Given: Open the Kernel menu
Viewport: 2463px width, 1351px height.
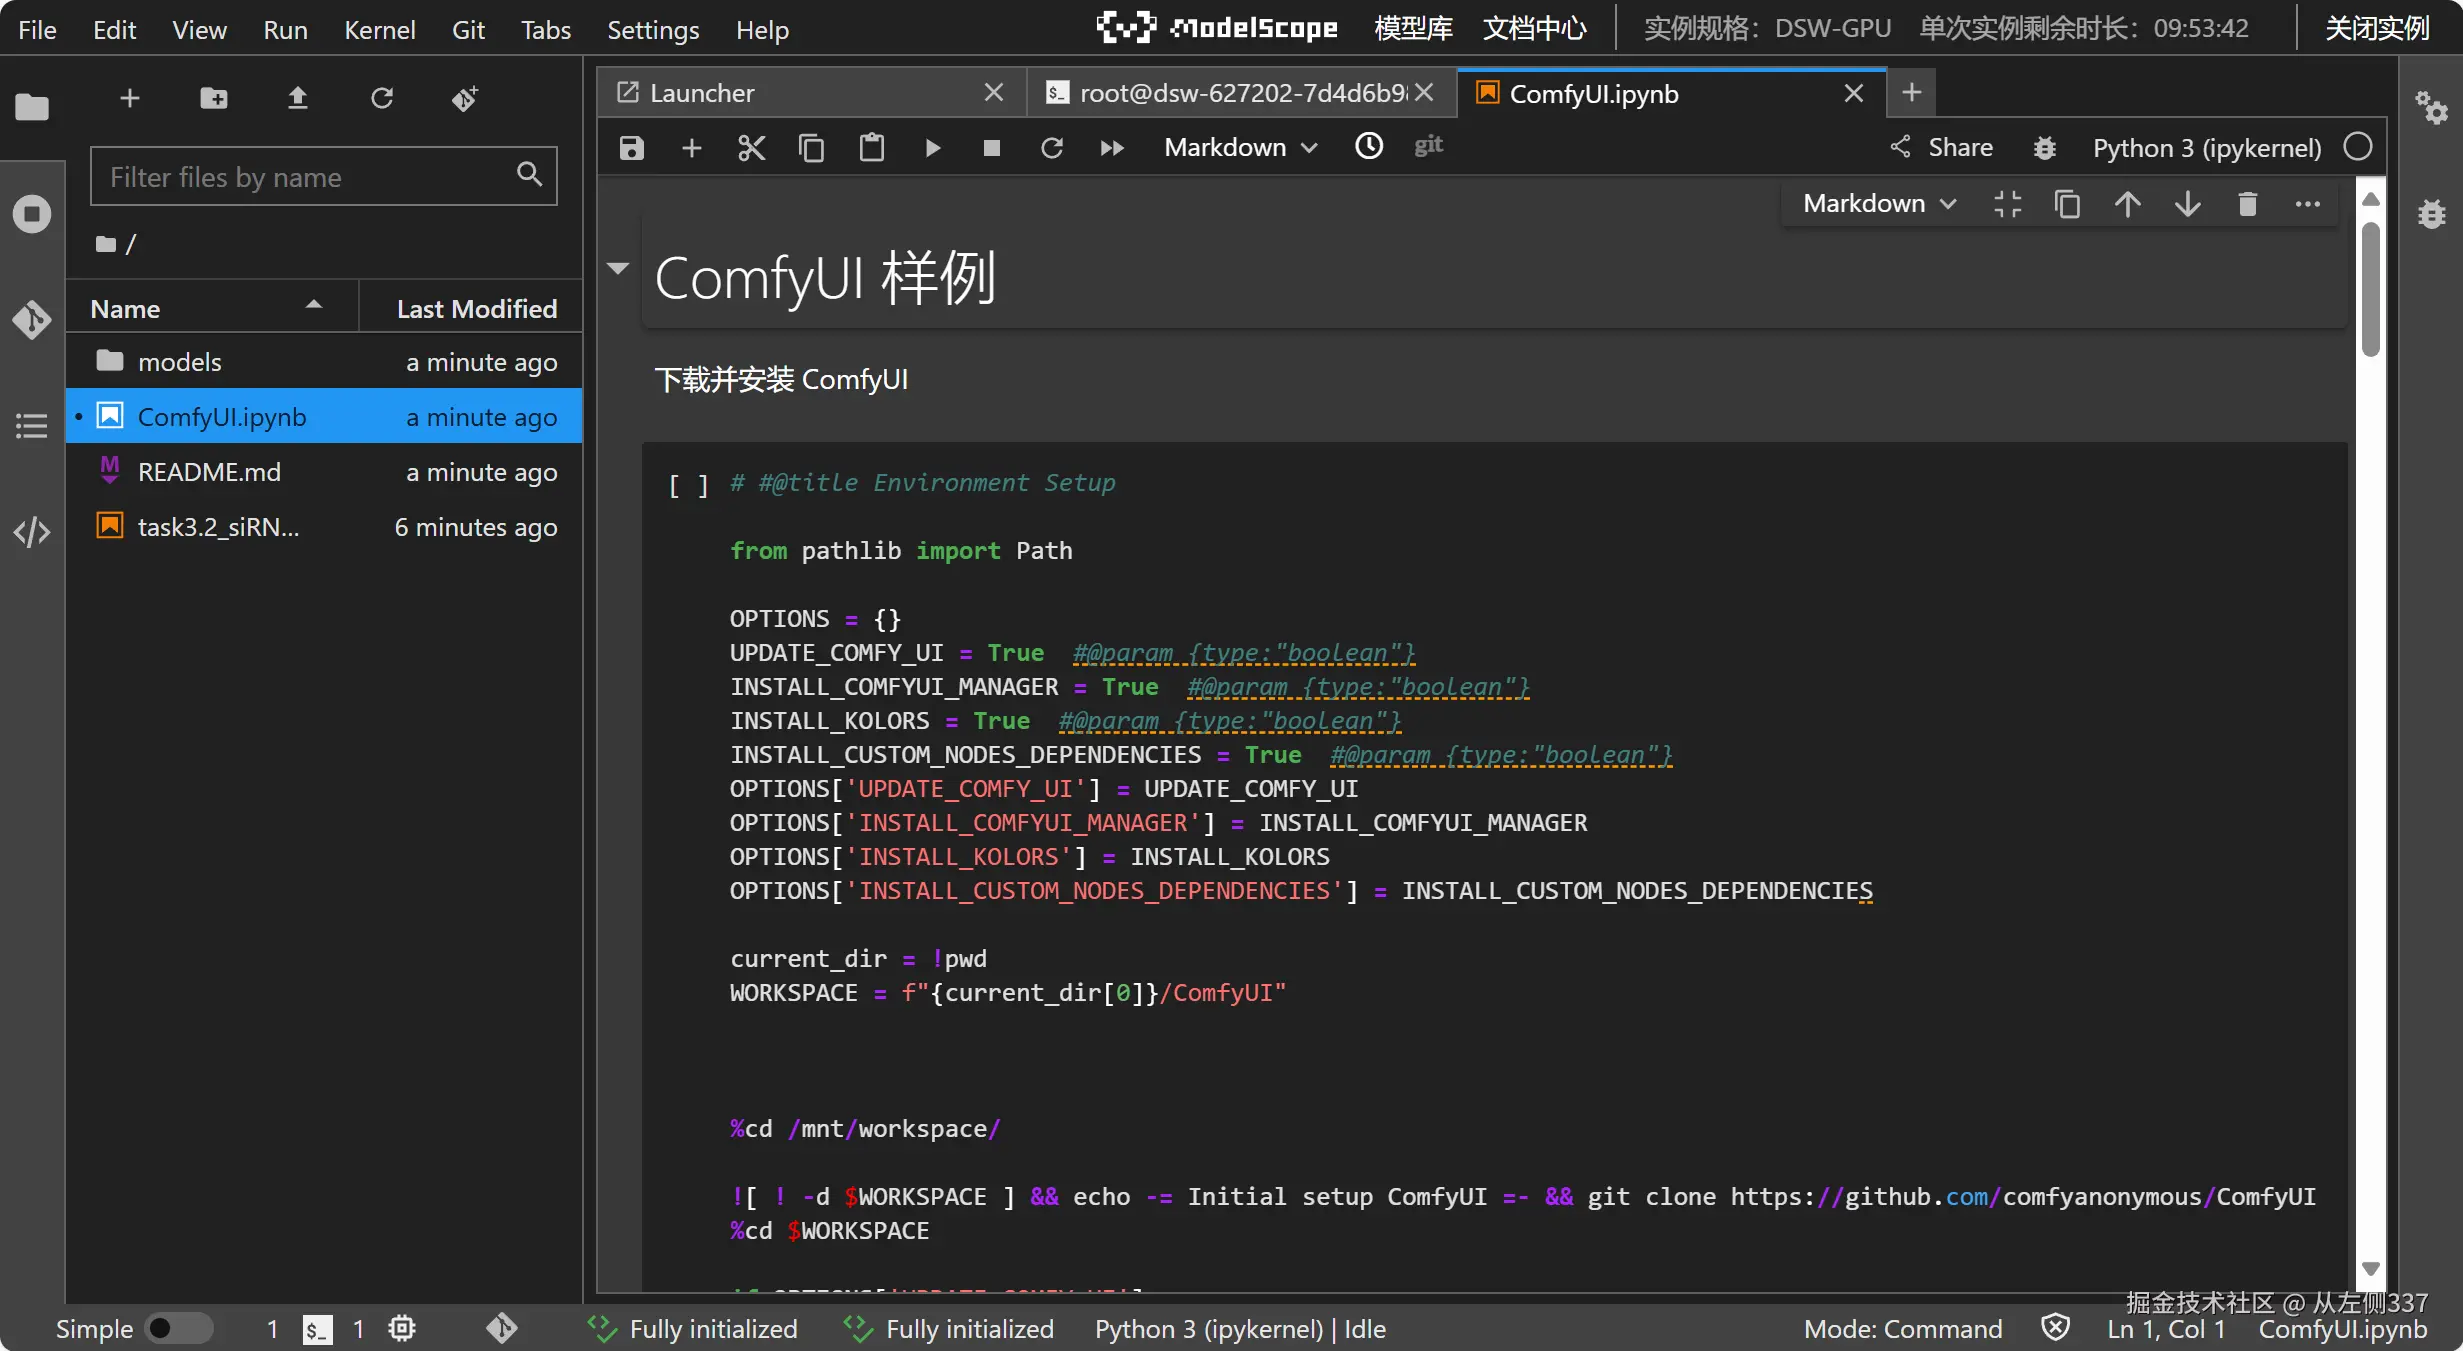Looking at the screenshot, I should (379, 30).
